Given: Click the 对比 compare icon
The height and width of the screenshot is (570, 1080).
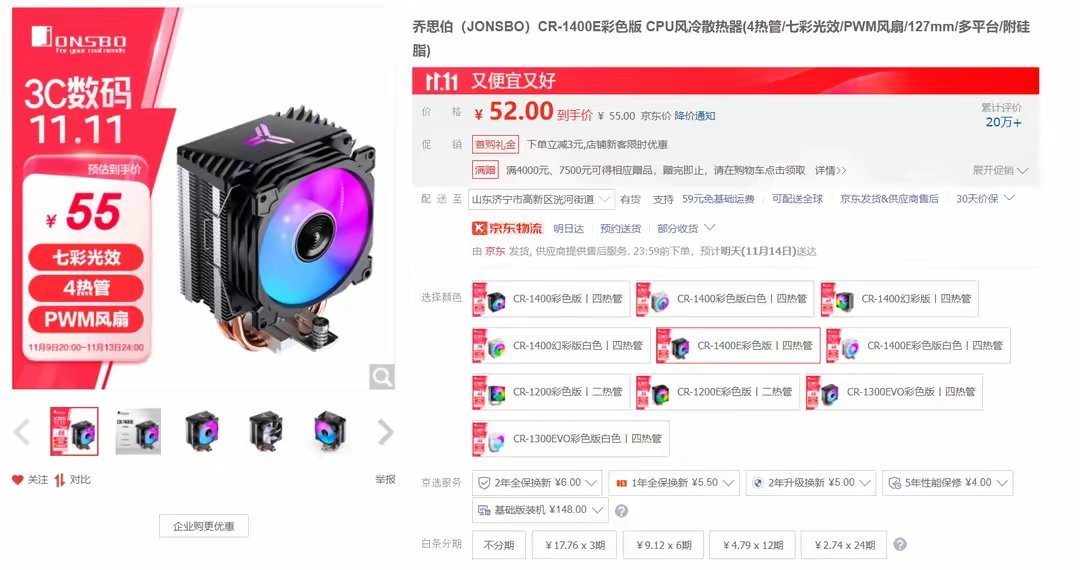Looking at the screenshot, I should point(60,480).
